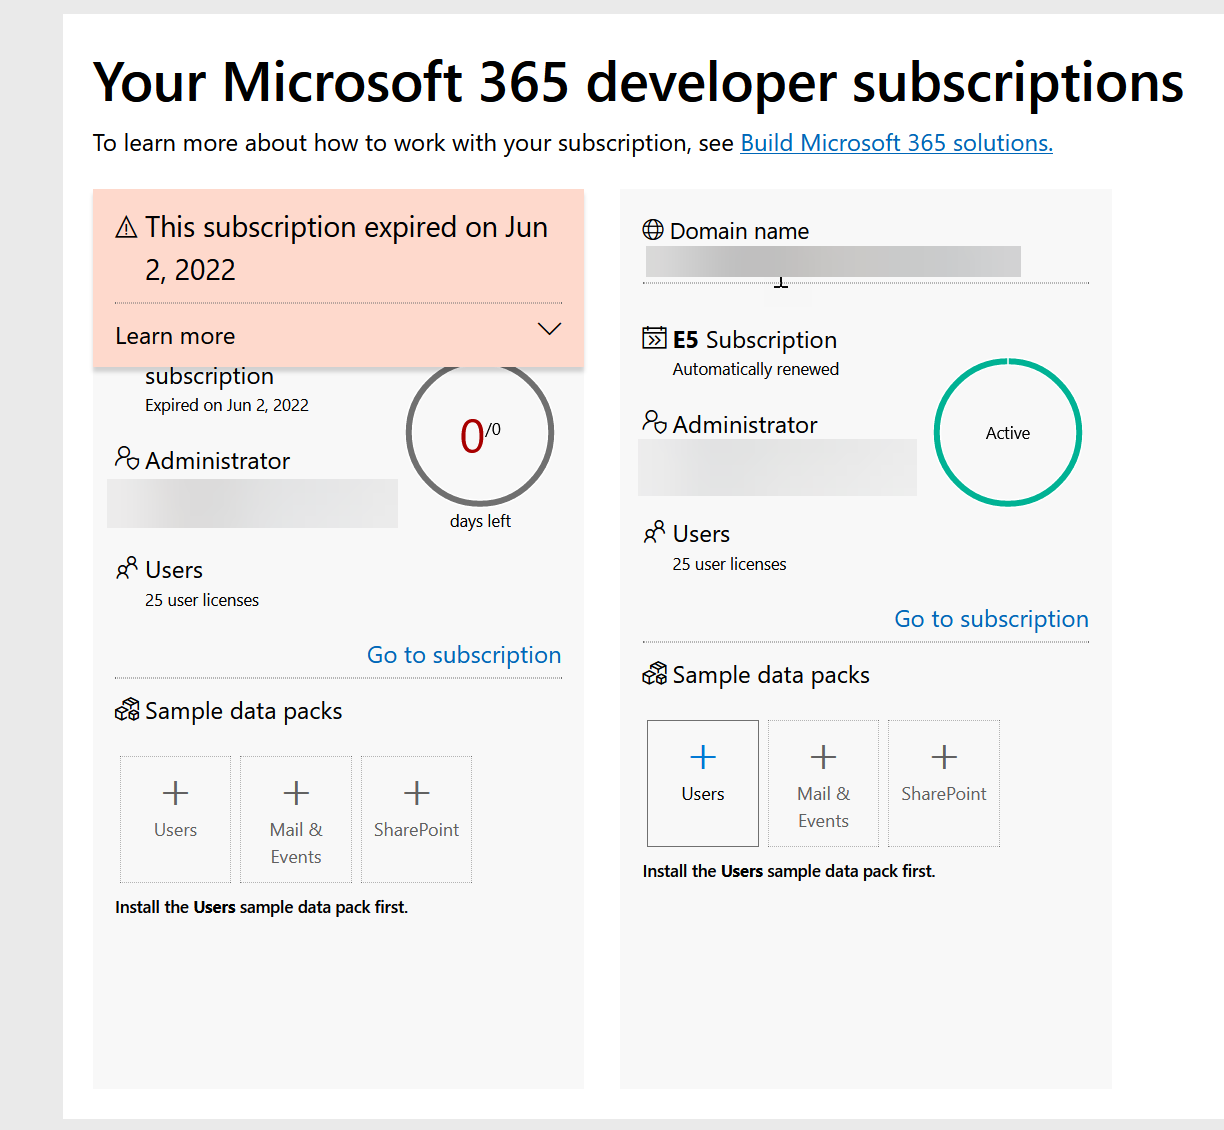
Task: Click the Users icon above 25 user licenses
Action: [x=655, y=532]
